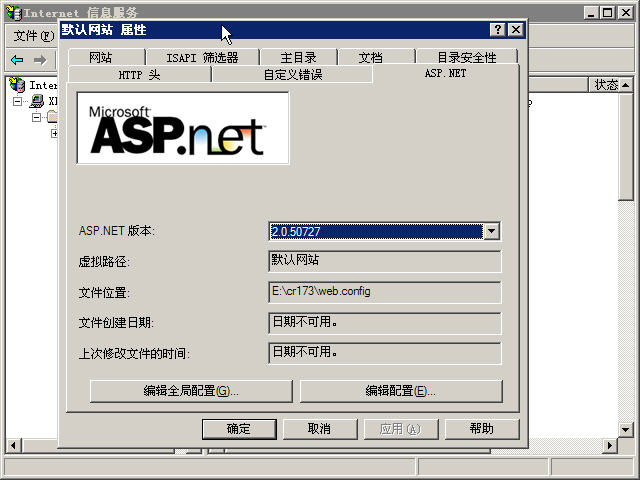This screenshot has height=480, width=640.
Task: Switch to the 网站 tab
Action: click(101, 58)
